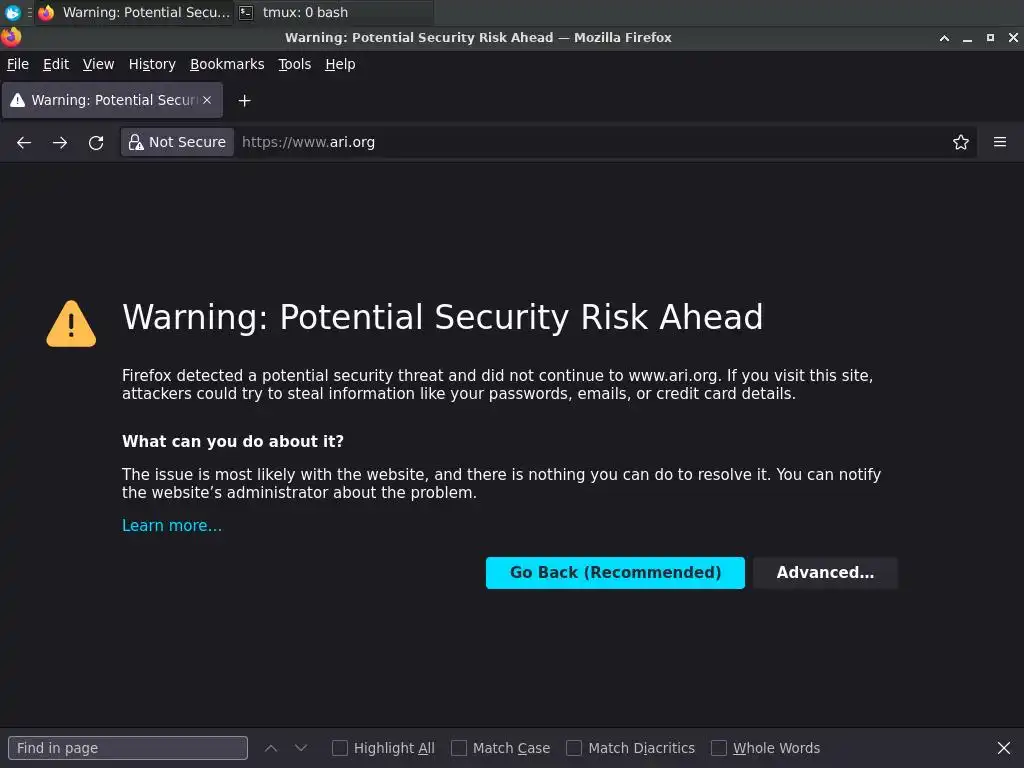
Task: Toggle Whole Words checkbox
Action: [718, 748]
